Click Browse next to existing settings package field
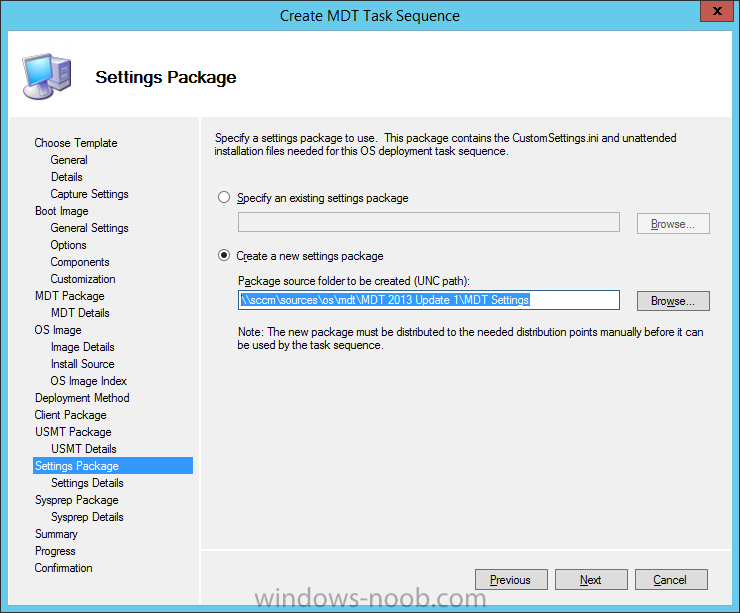 pyautogui.click(x=673, y=224)
